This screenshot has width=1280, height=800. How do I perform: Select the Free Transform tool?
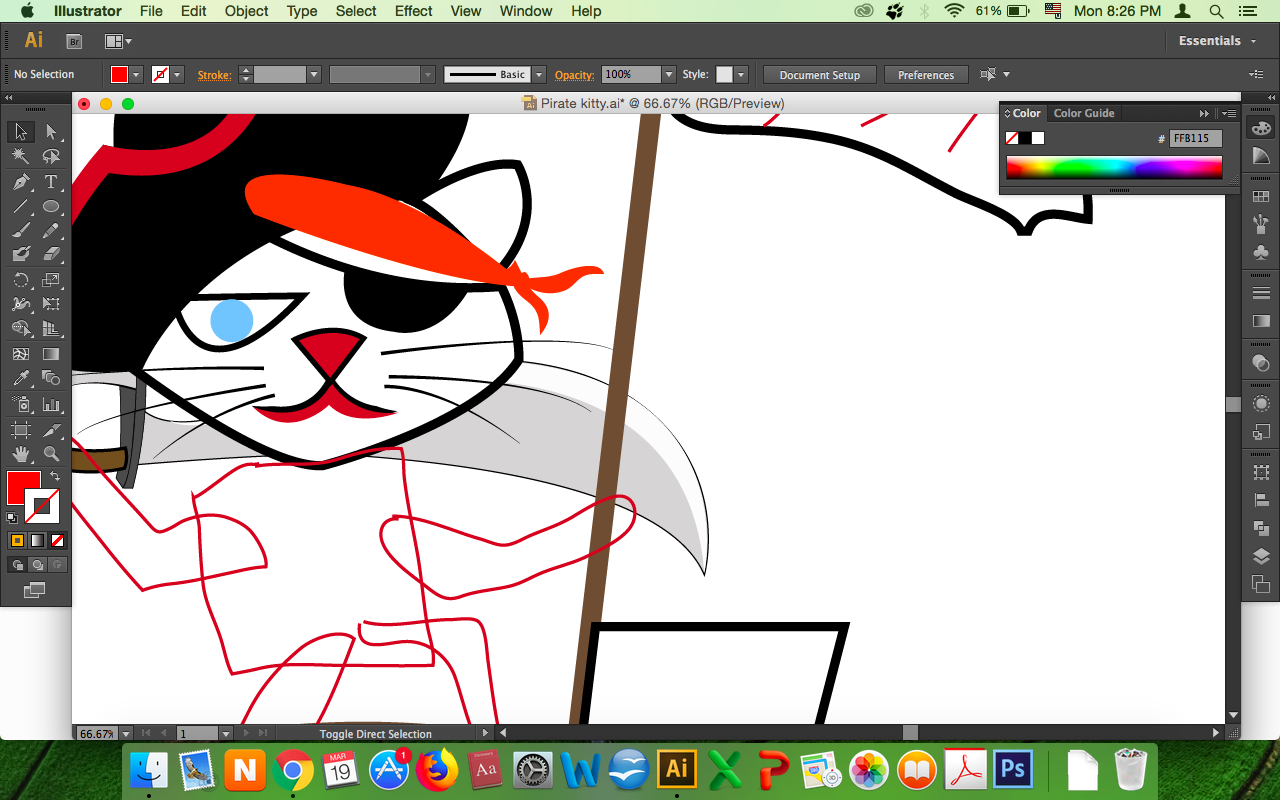click(51, 304)
